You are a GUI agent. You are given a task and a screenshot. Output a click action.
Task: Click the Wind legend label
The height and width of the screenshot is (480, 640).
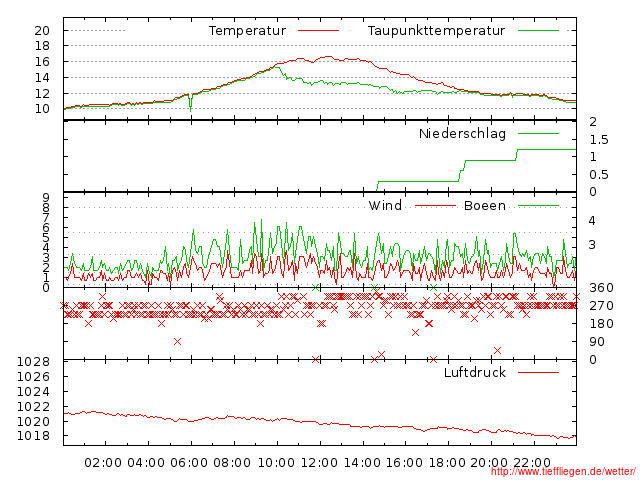[x=385, y=205]
